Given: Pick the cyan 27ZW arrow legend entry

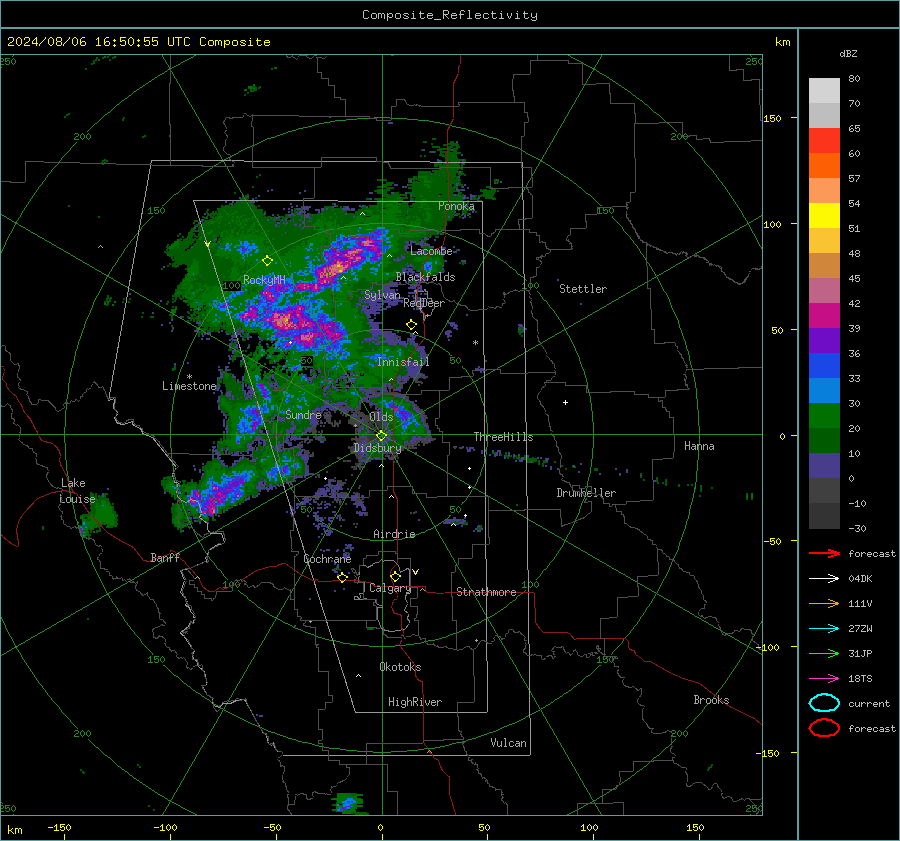Looking at the screenshot, I should click(824, 629).
